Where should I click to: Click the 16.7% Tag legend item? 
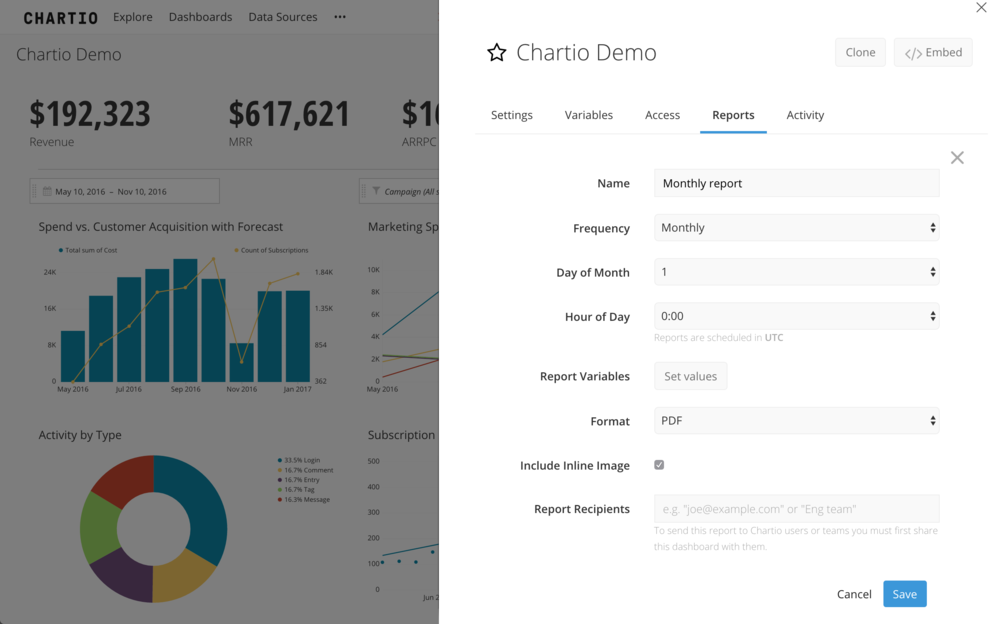coord(296,489)
